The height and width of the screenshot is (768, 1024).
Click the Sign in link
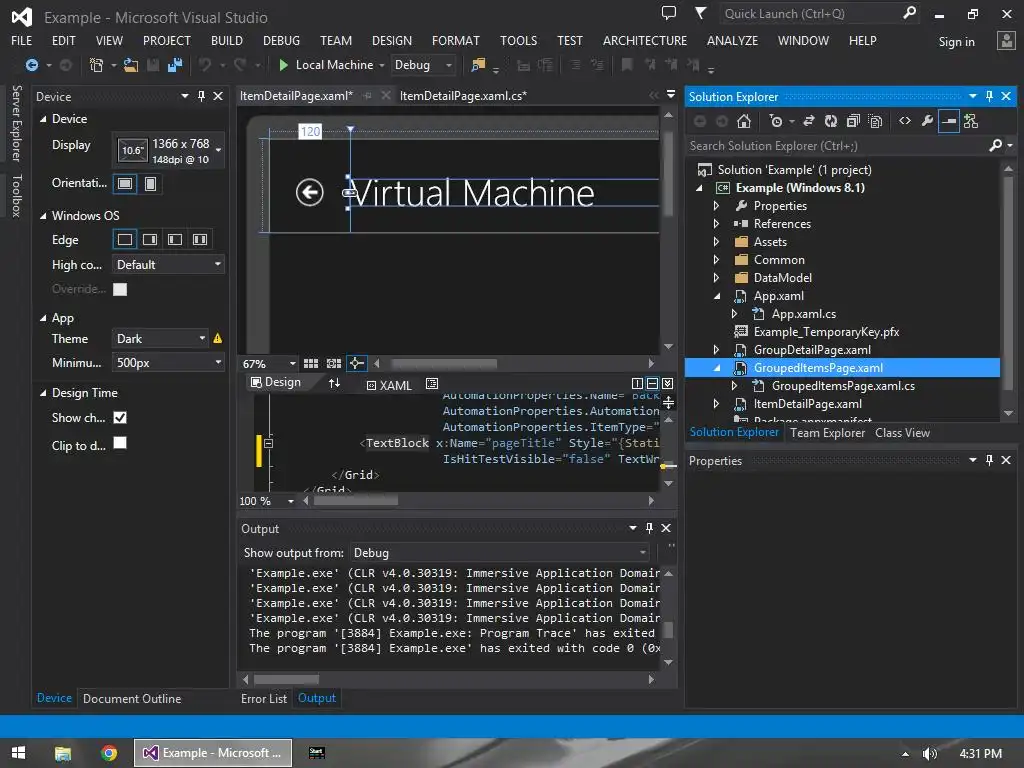[x=956, y=42]
